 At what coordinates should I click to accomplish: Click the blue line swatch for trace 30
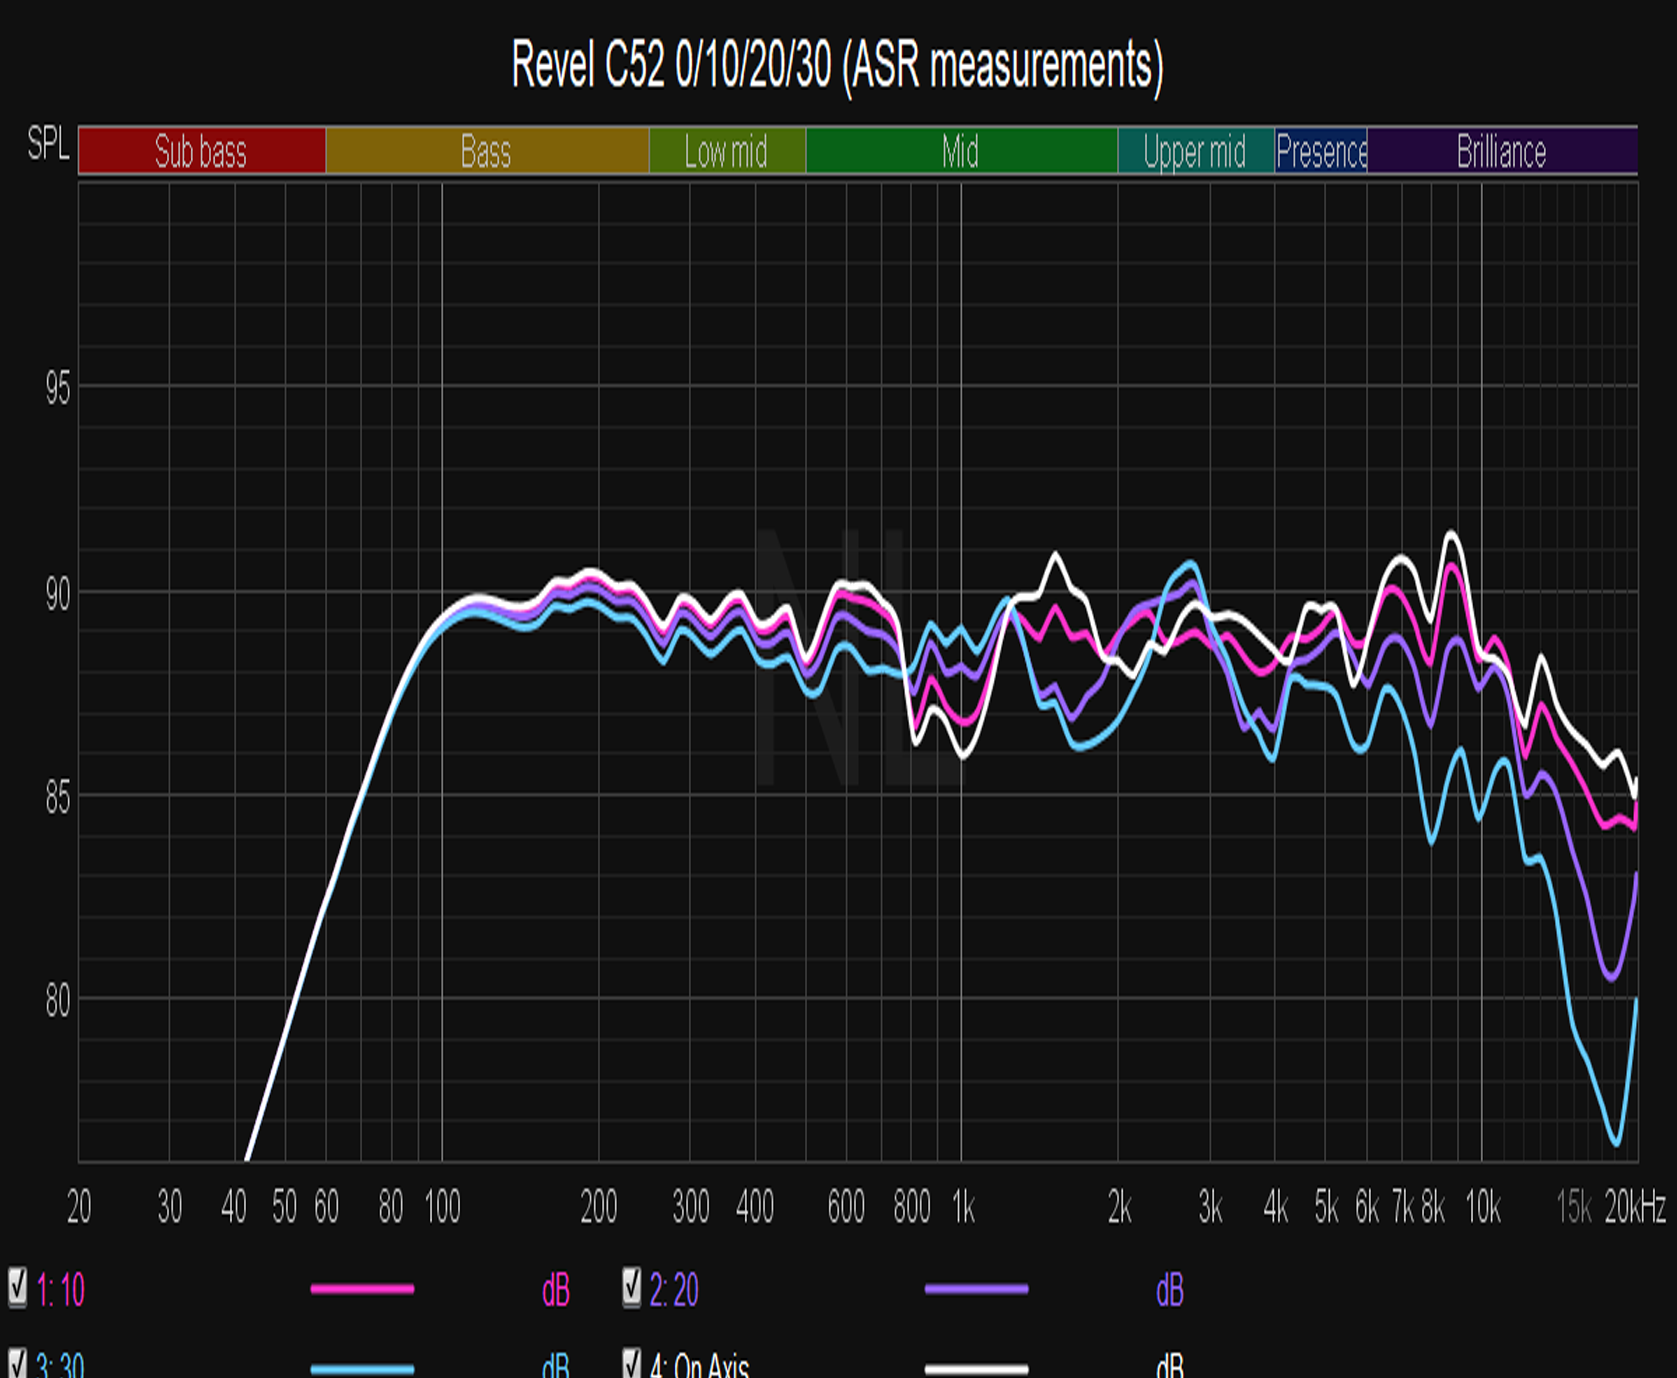[362, 1369]
